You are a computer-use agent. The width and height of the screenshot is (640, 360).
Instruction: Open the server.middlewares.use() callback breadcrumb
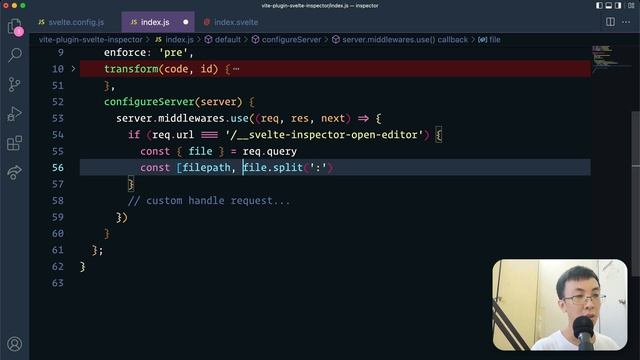(400, 40)
